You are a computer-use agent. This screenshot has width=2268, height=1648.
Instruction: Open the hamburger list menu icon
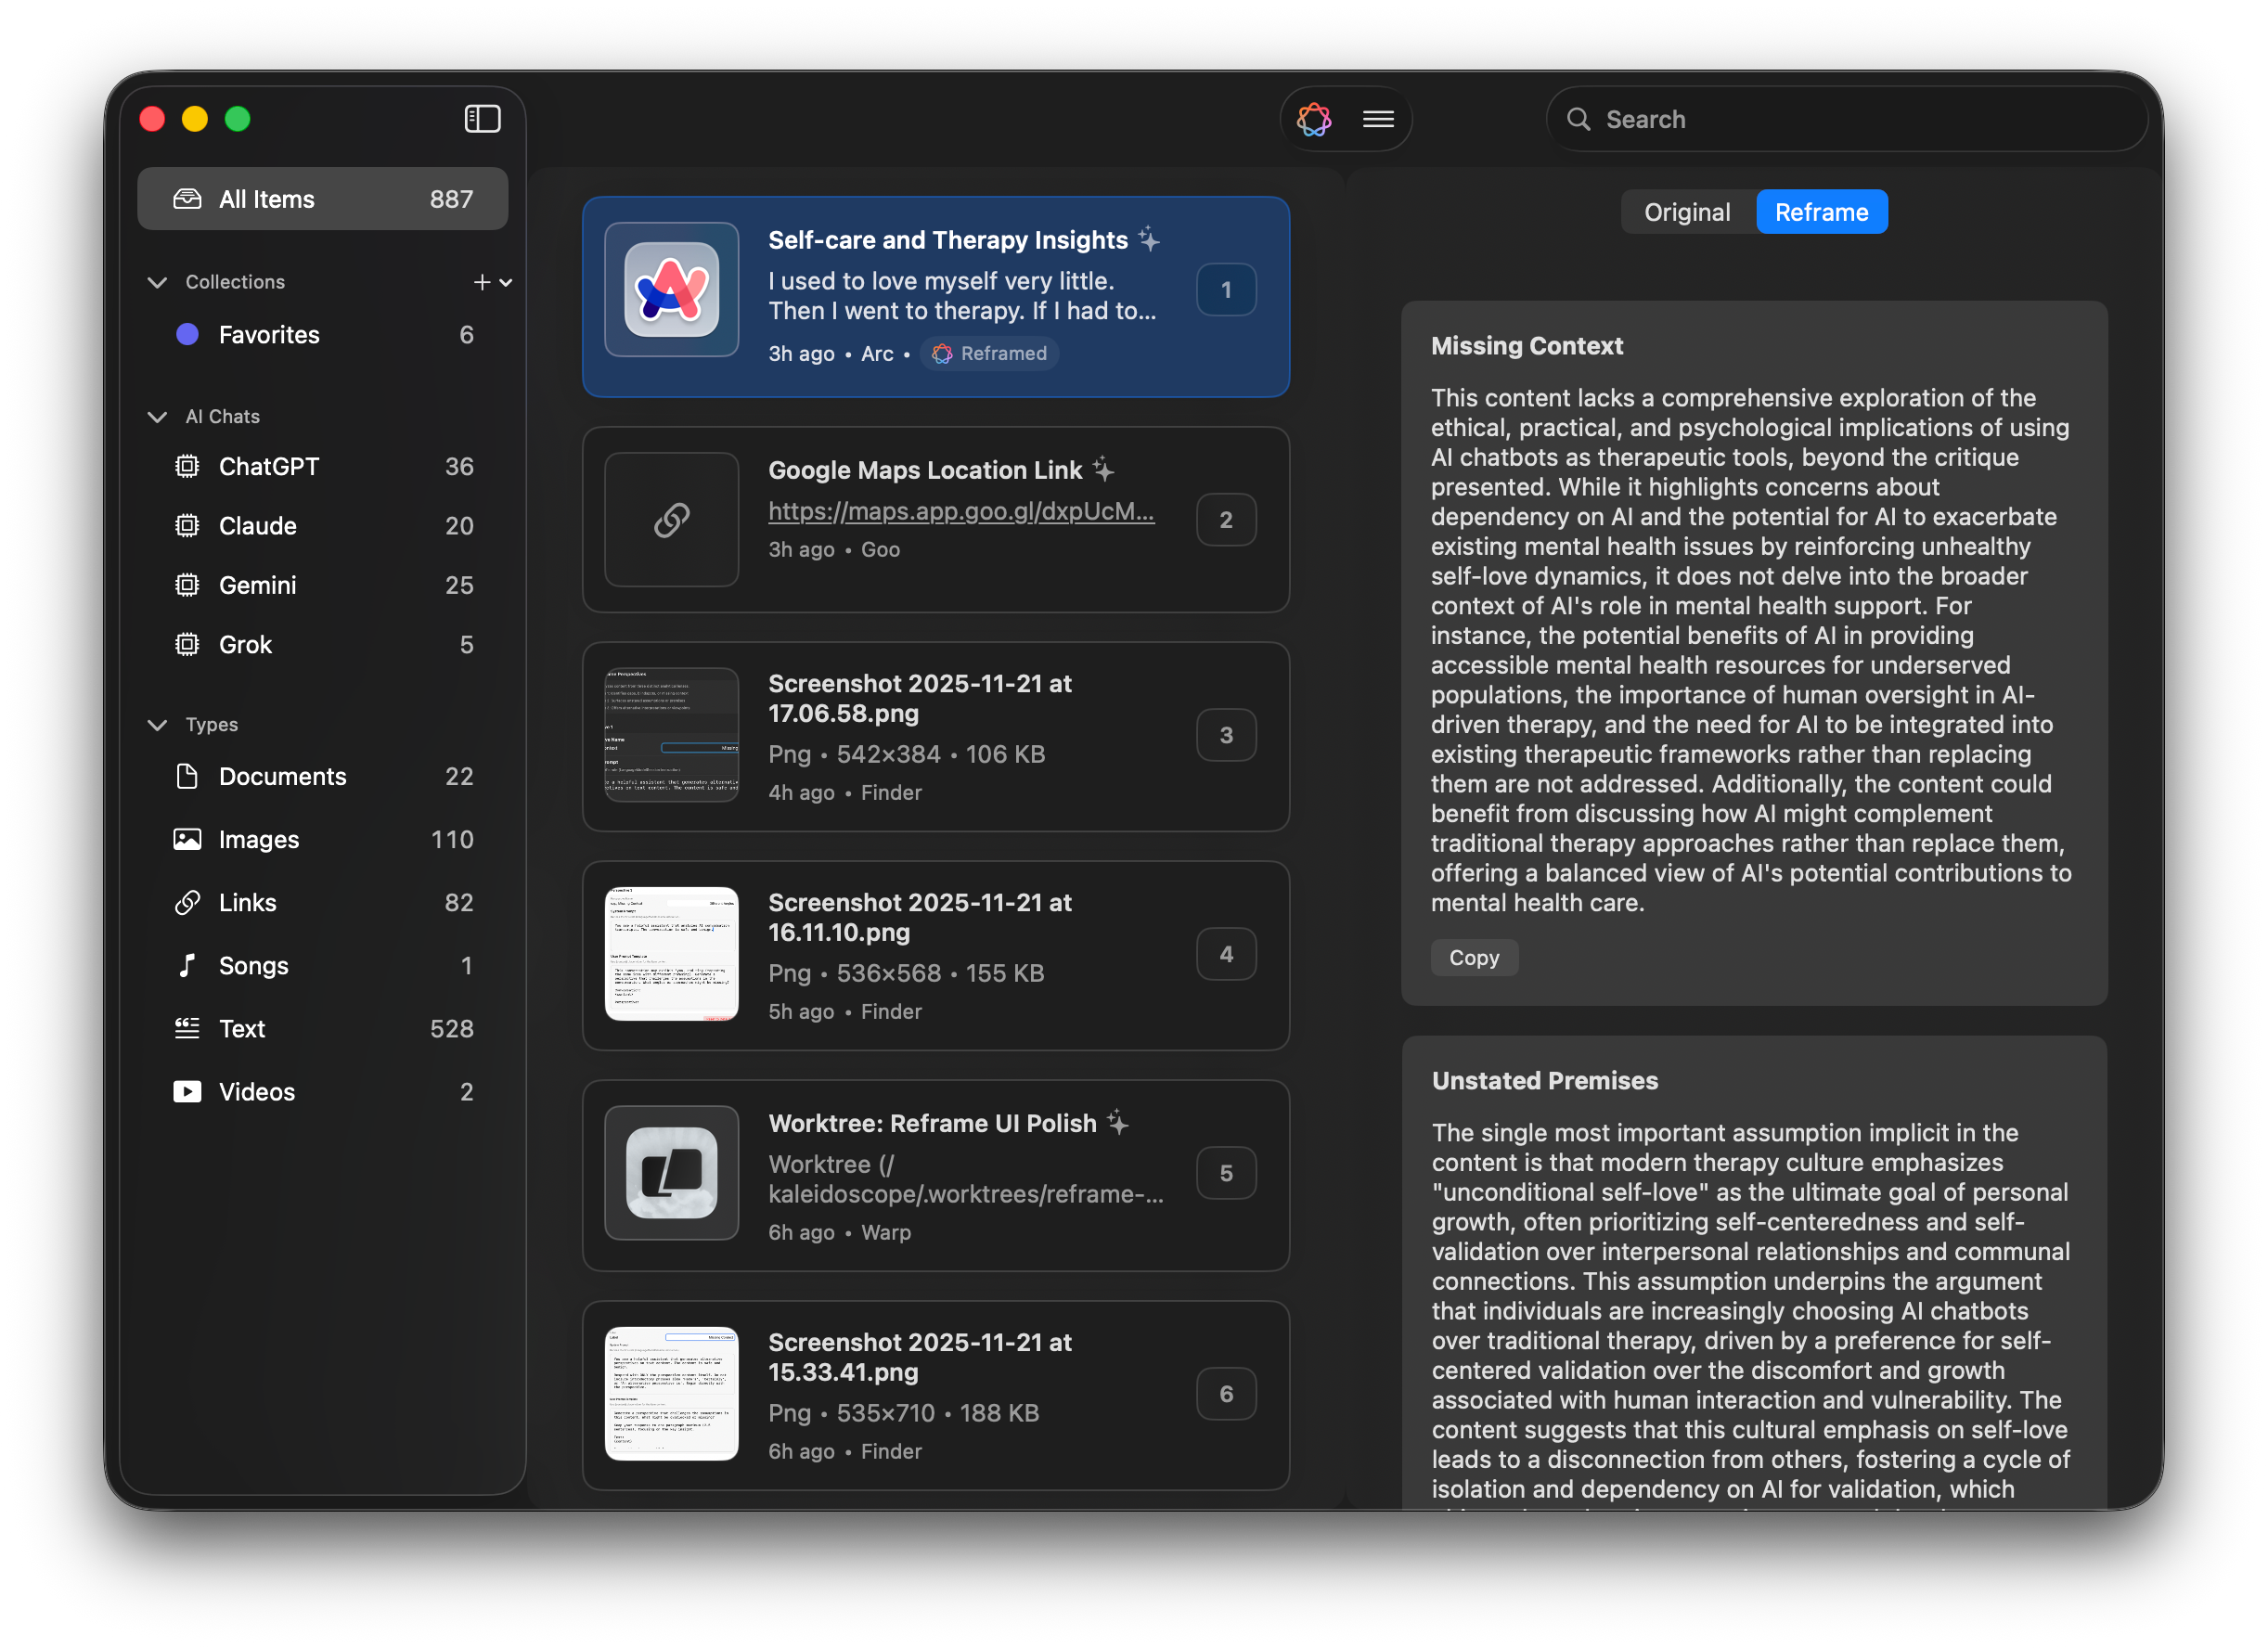[1378, 119]
